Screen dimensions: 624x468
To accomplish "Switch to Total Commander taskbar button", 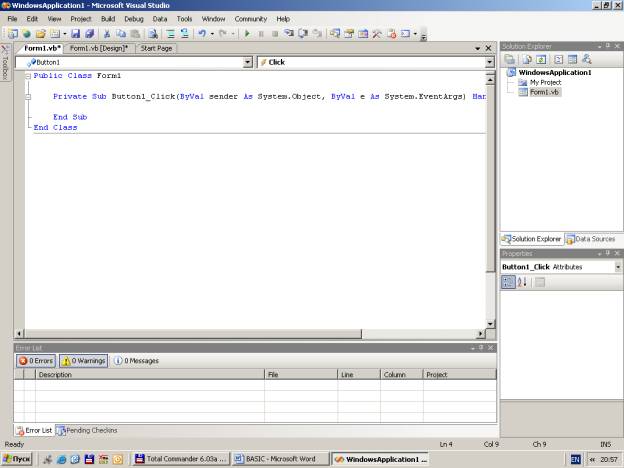I will click(x=181, y=459).
